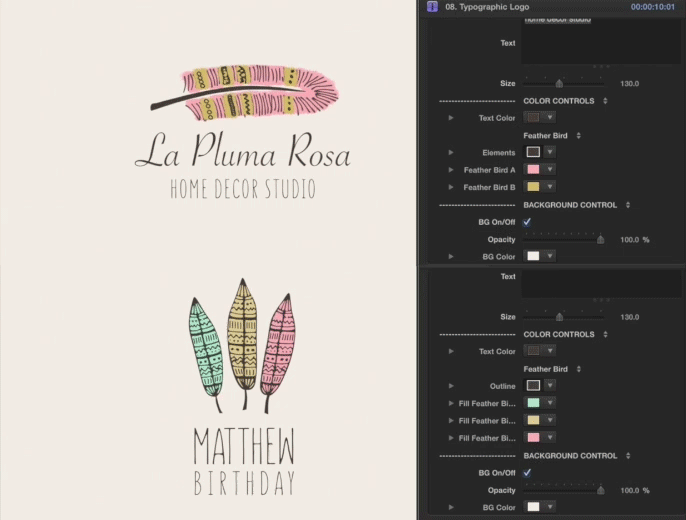Select the yellow Feather Bird B swatch
Screen dimensions: 686x520
(x=533, y=187)
